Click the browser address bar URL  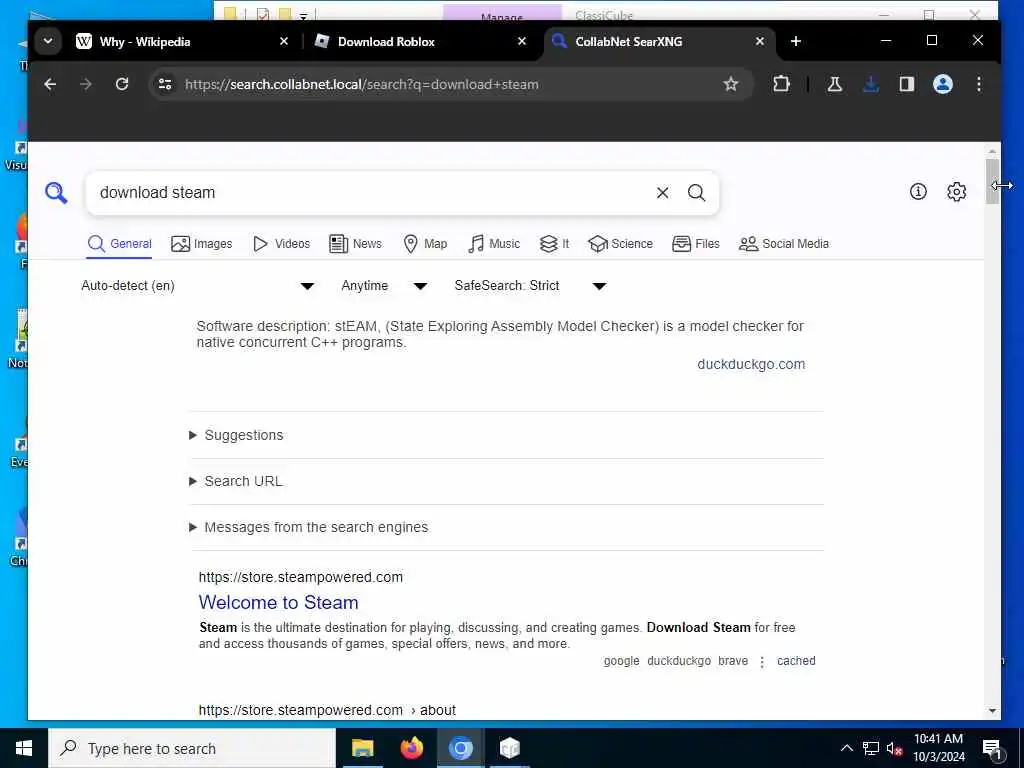point(362,84)
